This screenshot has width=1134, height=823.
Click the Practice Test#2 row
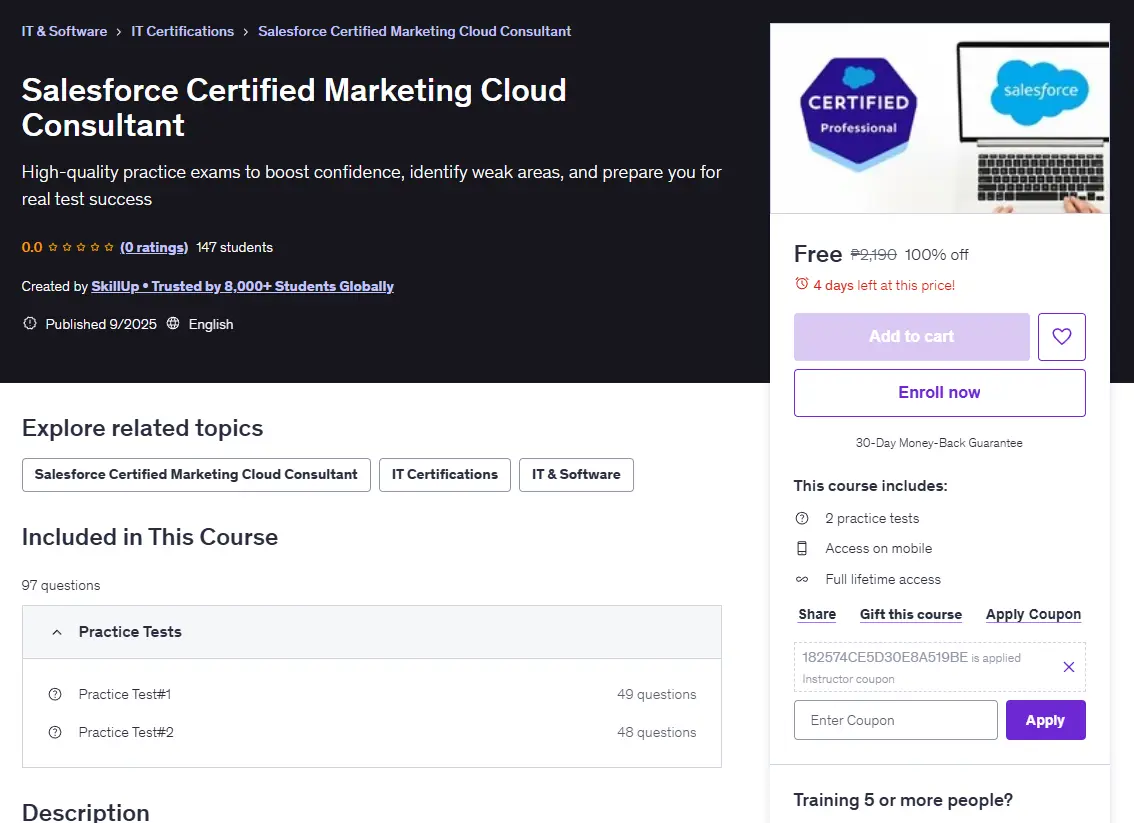372,732
